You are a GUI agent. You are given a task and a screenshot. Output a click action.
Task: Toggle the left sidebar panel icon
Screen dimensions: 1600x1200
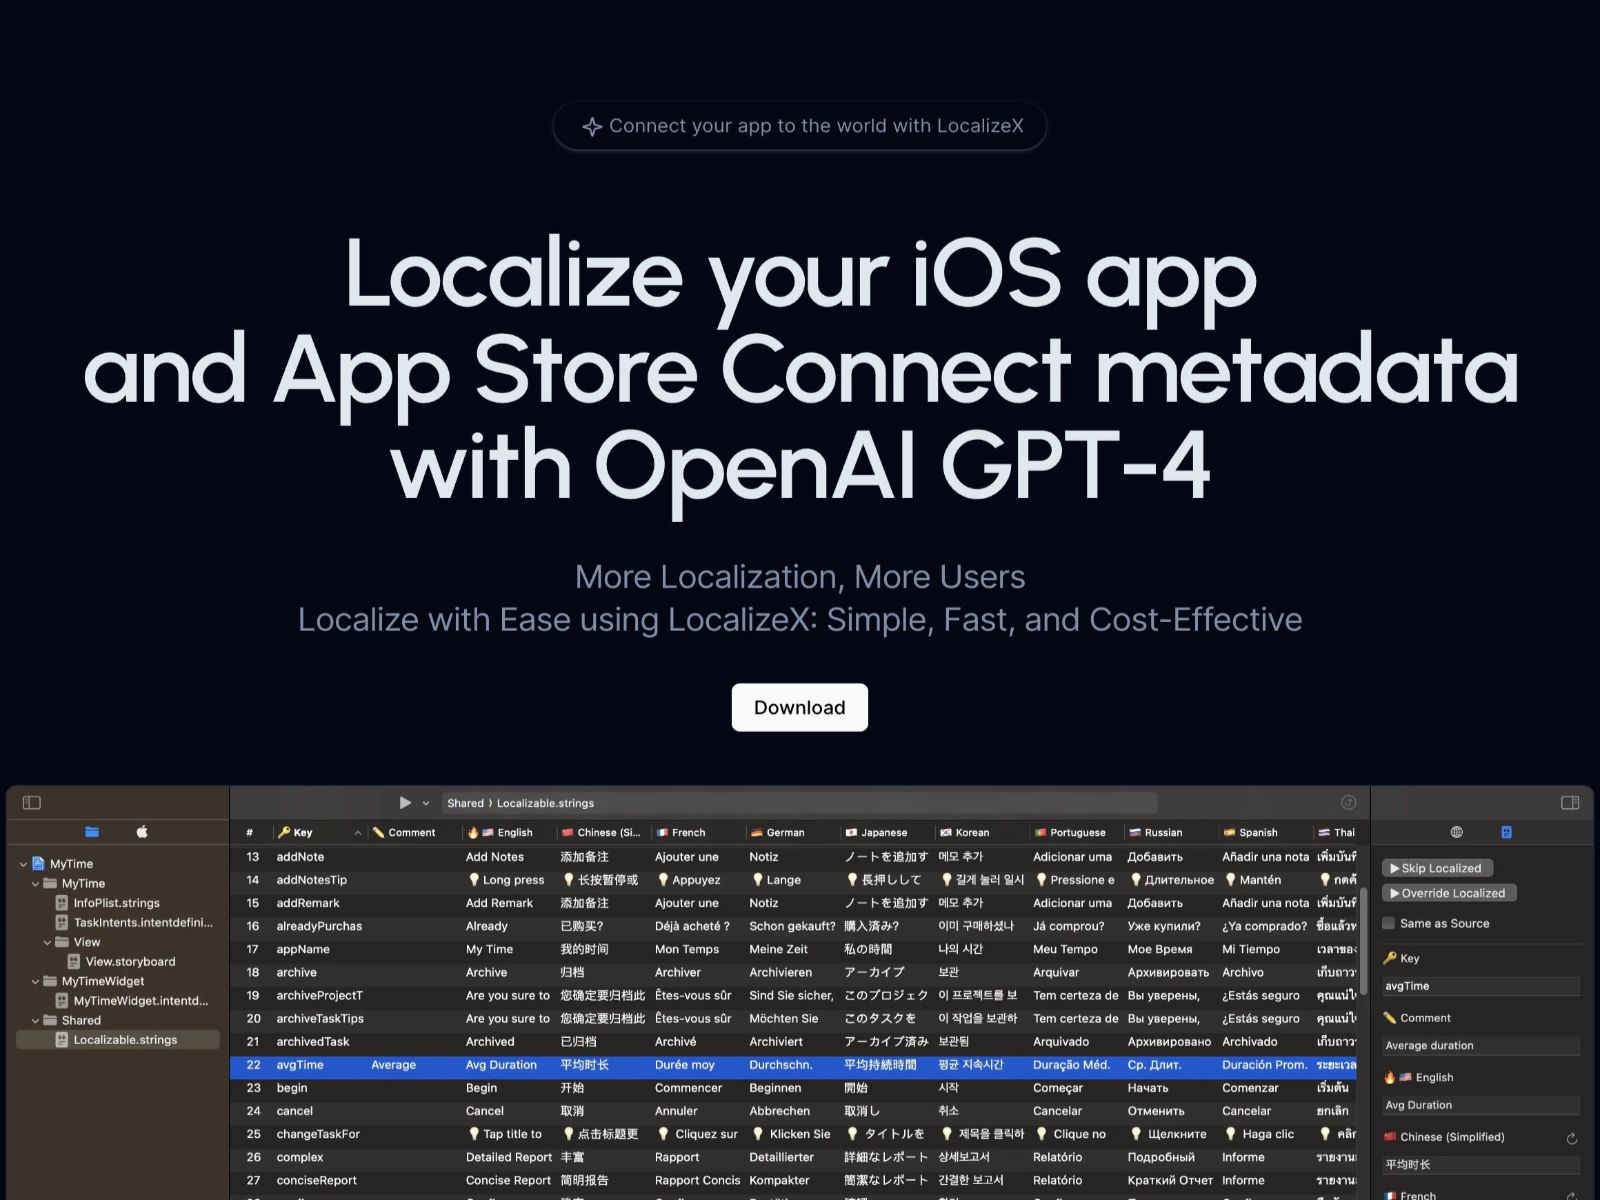(32, 802)
